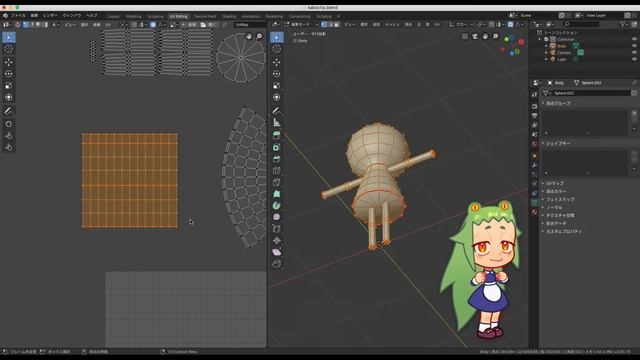640x360 pixels.
Task: Select the Poly Build tool
Action: click(277, 194)
